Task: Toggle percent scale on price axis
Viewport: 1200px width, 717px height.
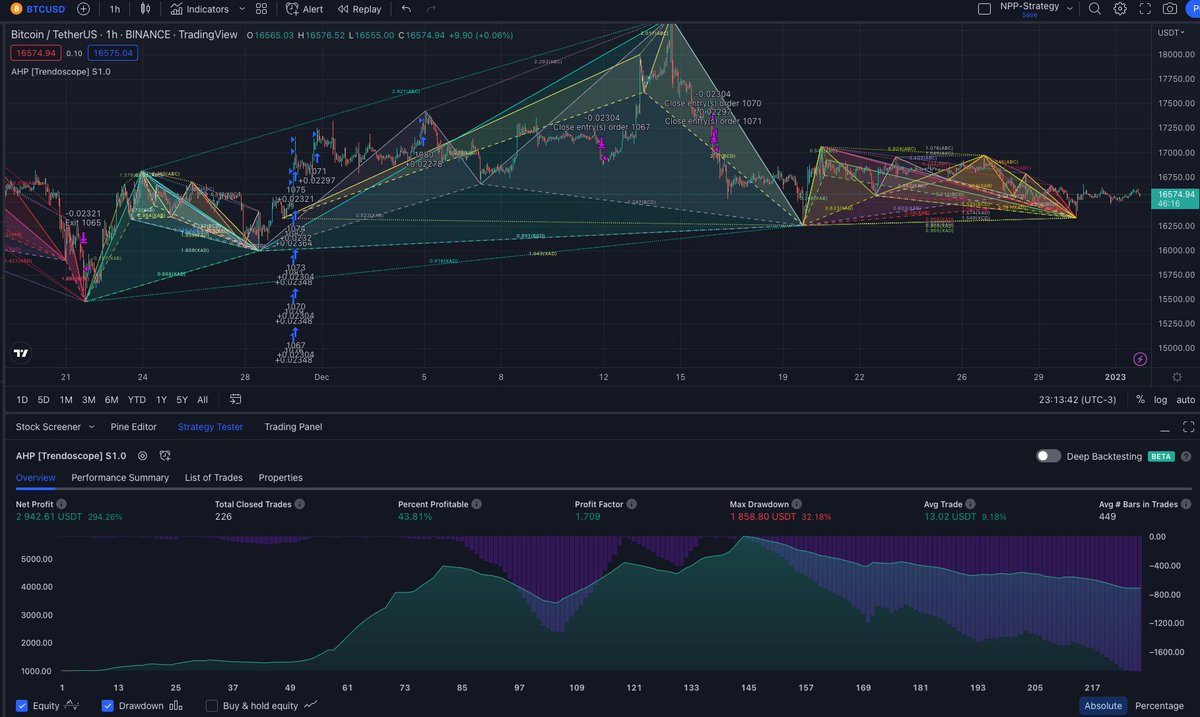Action: (x=1139, y=399)
